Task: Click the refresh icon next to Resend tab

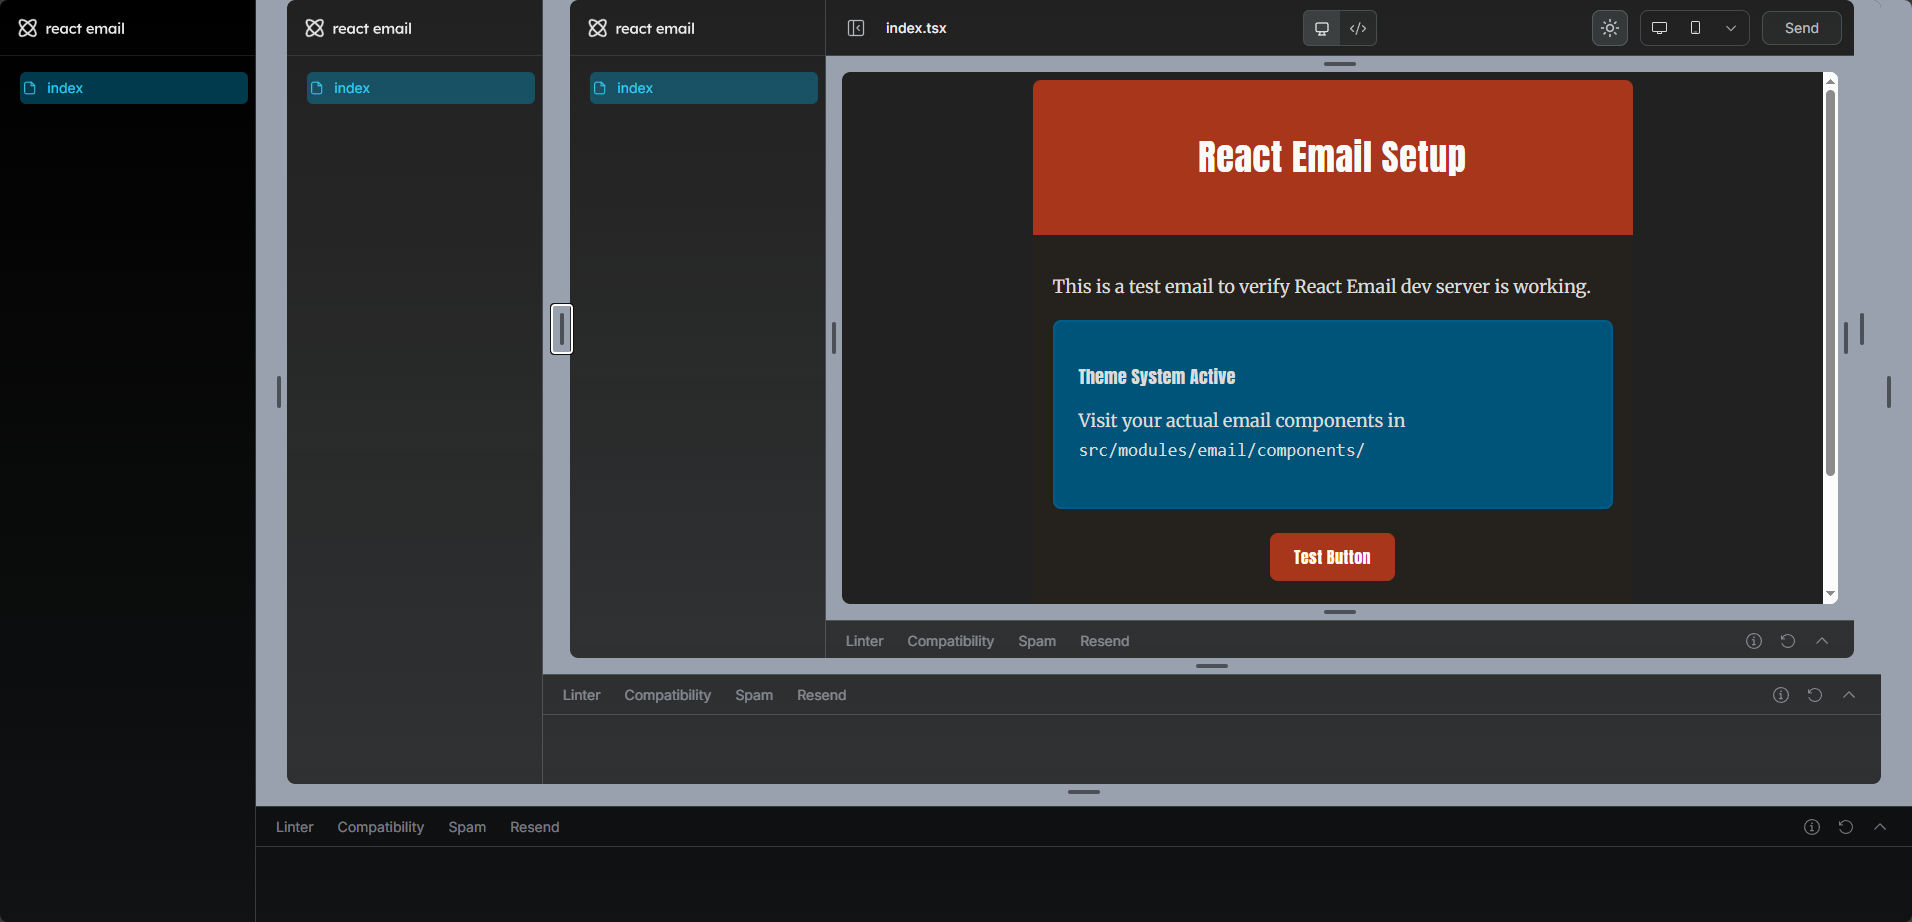Action: (x=1787, y=640)
